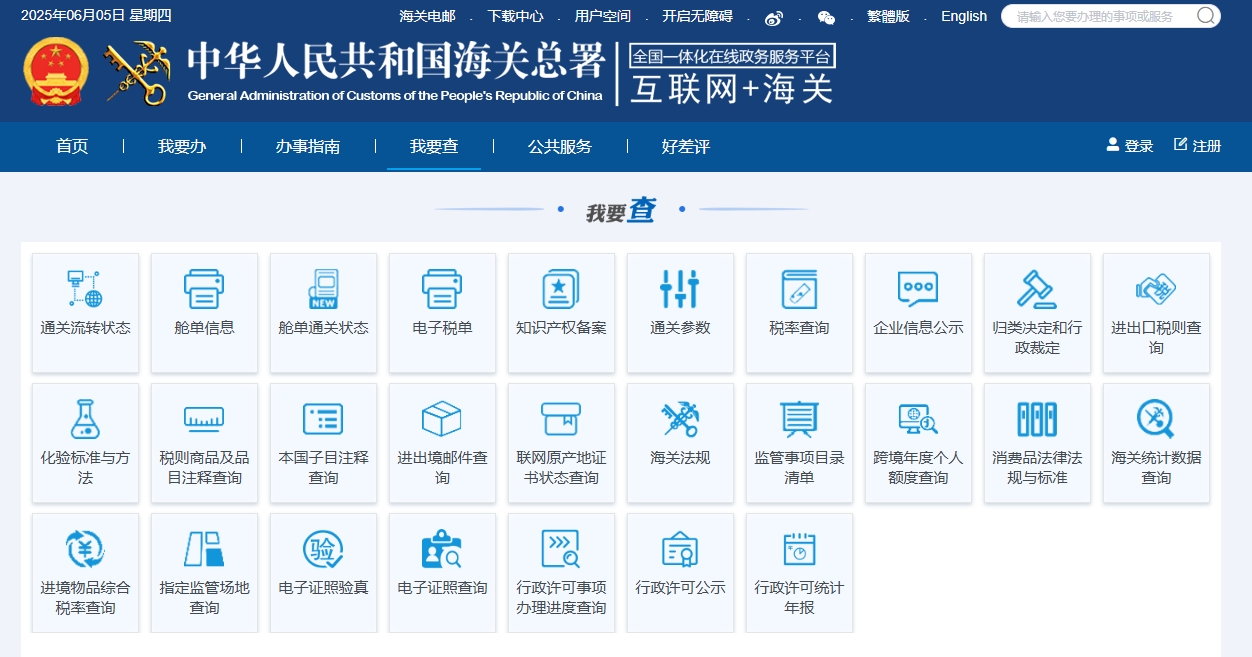Open the Weibo icon in top bar
The image size is (1252, 657).
pyautogui.click(x=774, y=17)
